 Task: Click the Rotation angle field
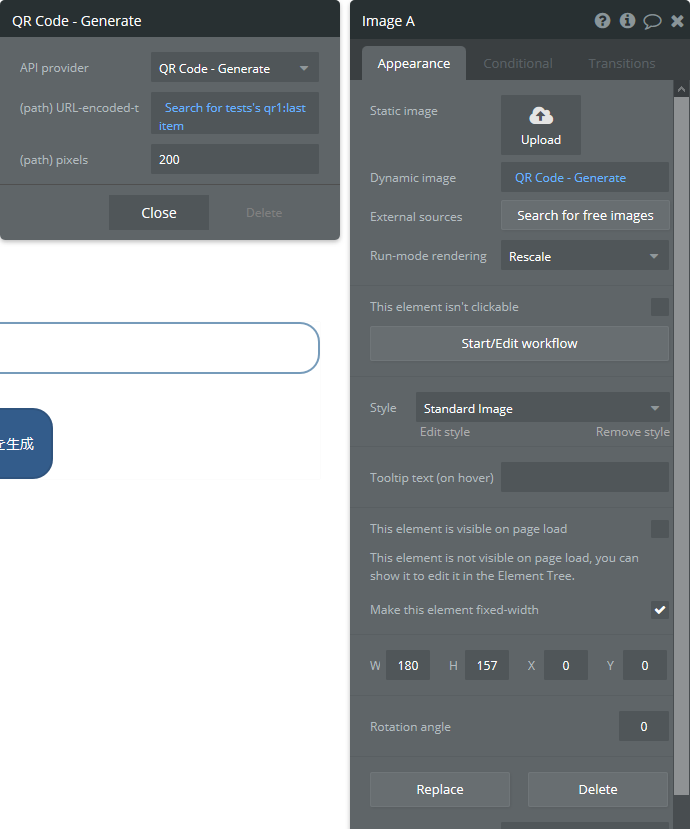643,726
